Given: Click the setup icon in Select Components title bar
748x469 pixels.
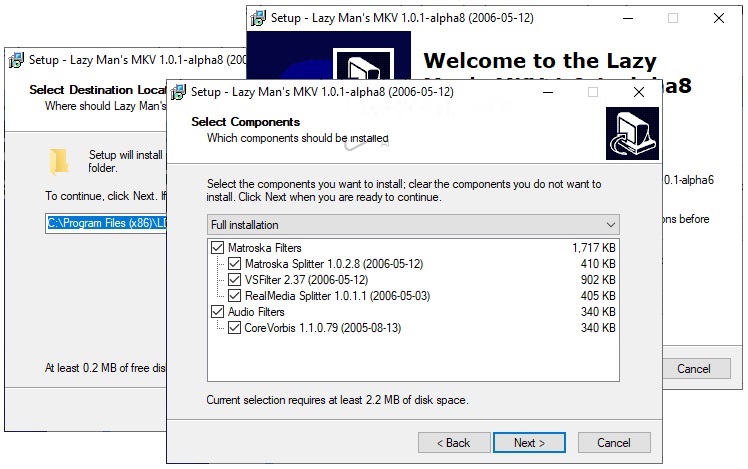Looking at the screenshot, I should pyautogui.click(x=179, y=92).
